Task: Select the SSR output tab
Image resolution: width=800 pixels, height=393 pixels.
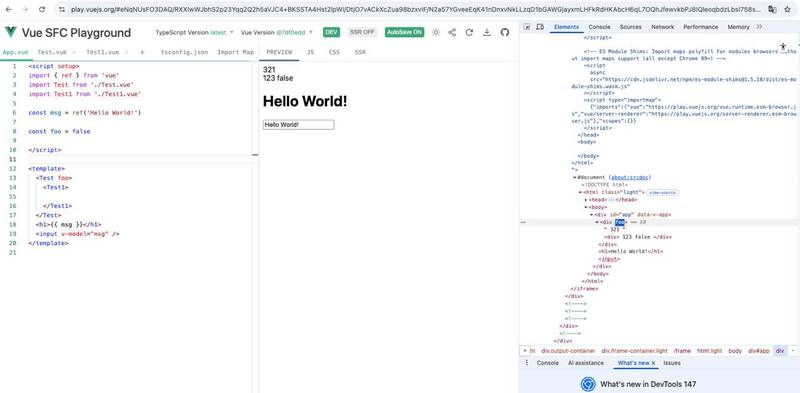Action: (360, 52)
